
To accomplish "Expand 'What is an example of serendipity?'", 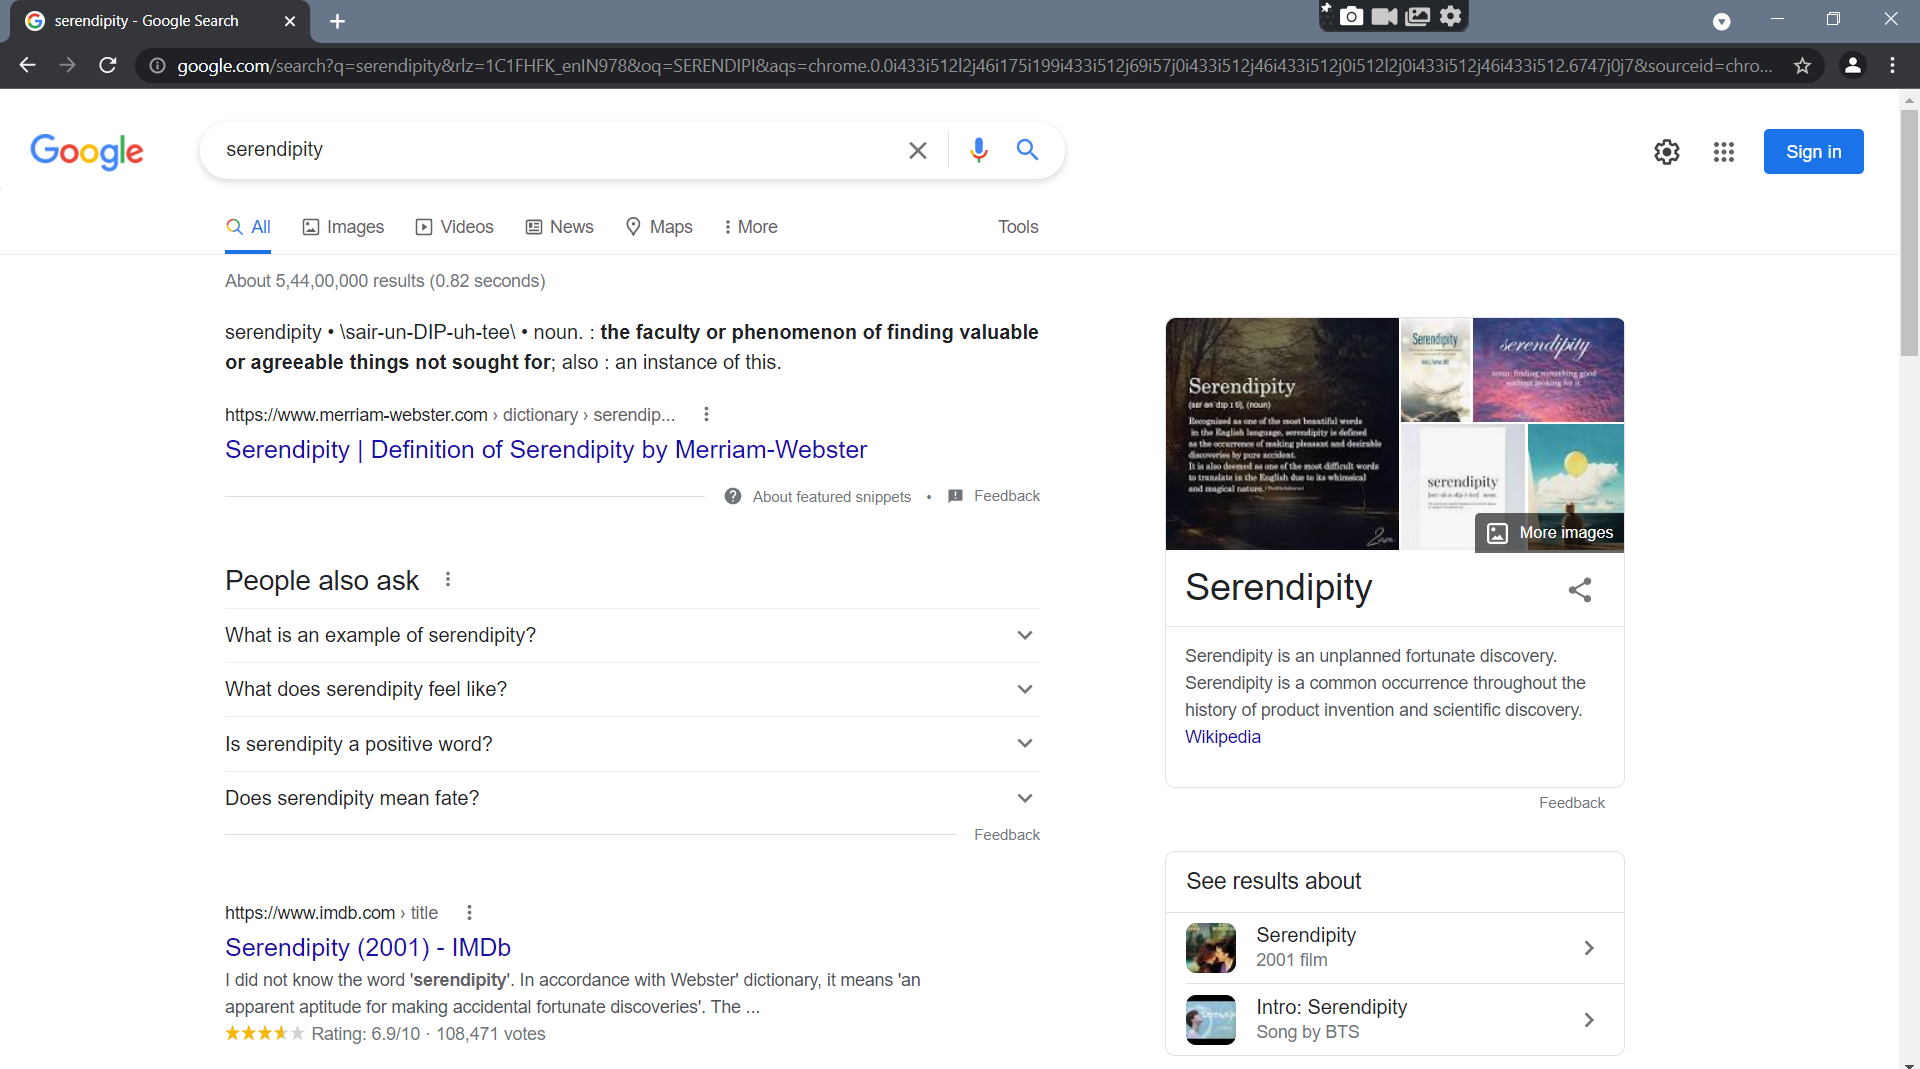I will [632, 635].
